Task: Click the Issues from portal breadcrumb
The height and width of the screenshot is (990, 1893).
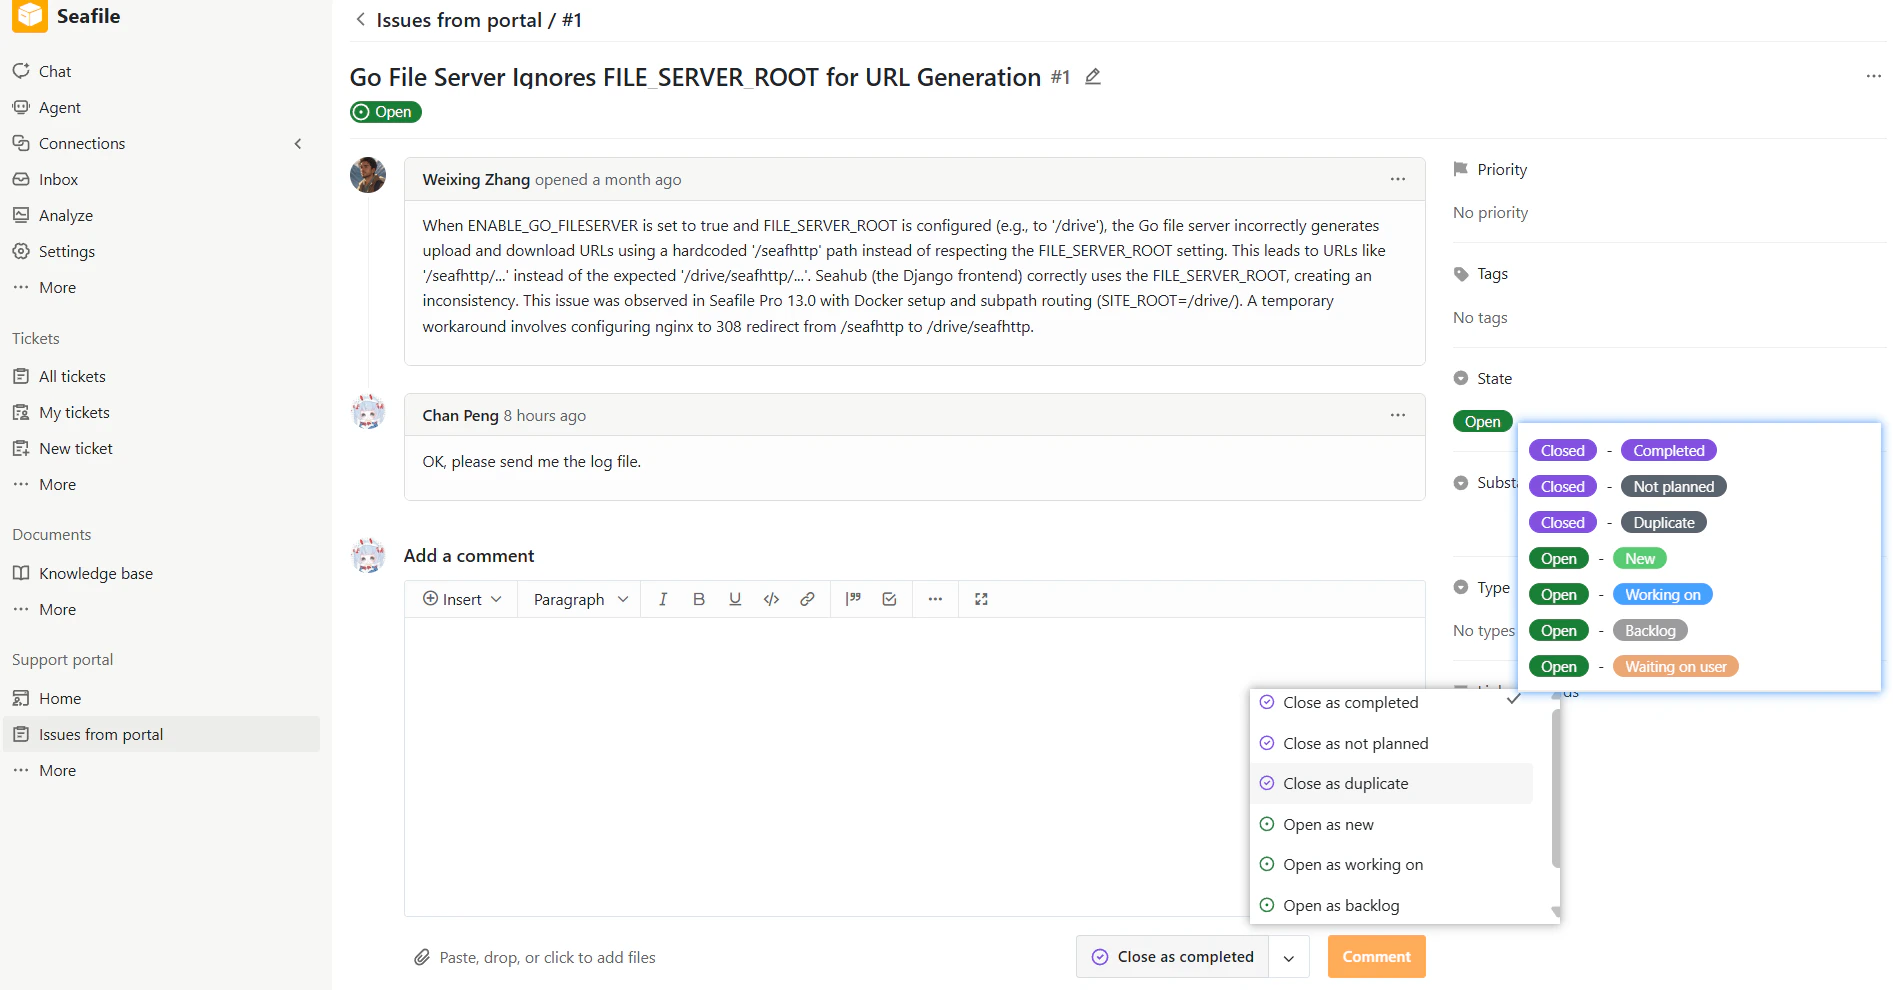Action: point(459,20)
